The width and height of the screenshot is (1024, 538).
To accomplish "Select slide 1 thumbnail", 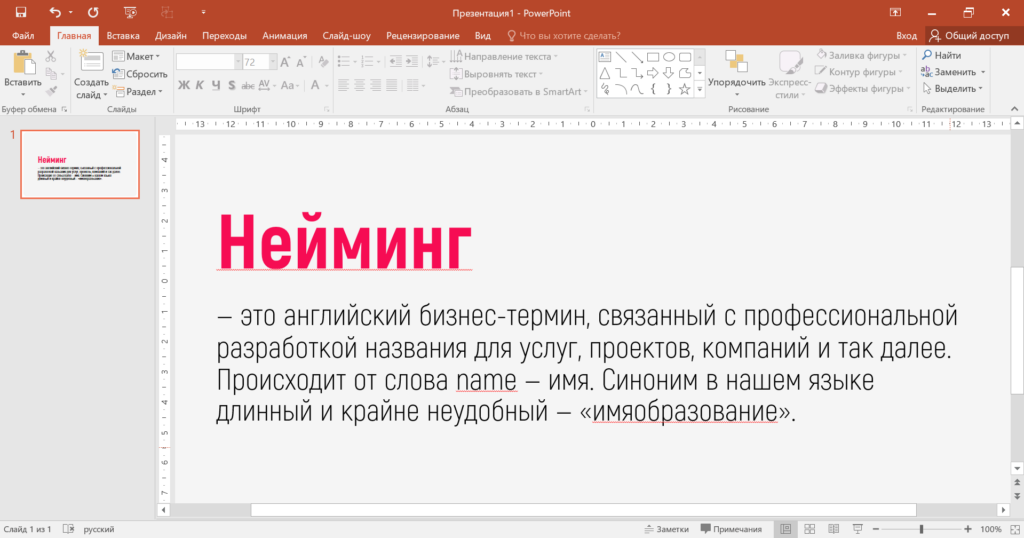I will (80, 164).
